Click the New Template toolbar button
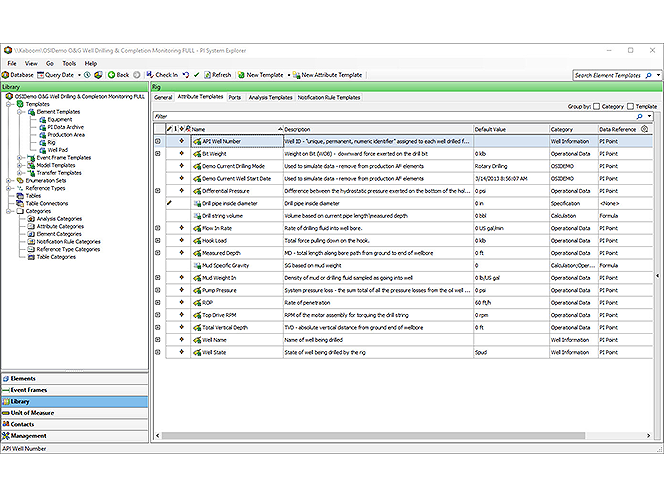664x498 pixels. pos(260,75)
